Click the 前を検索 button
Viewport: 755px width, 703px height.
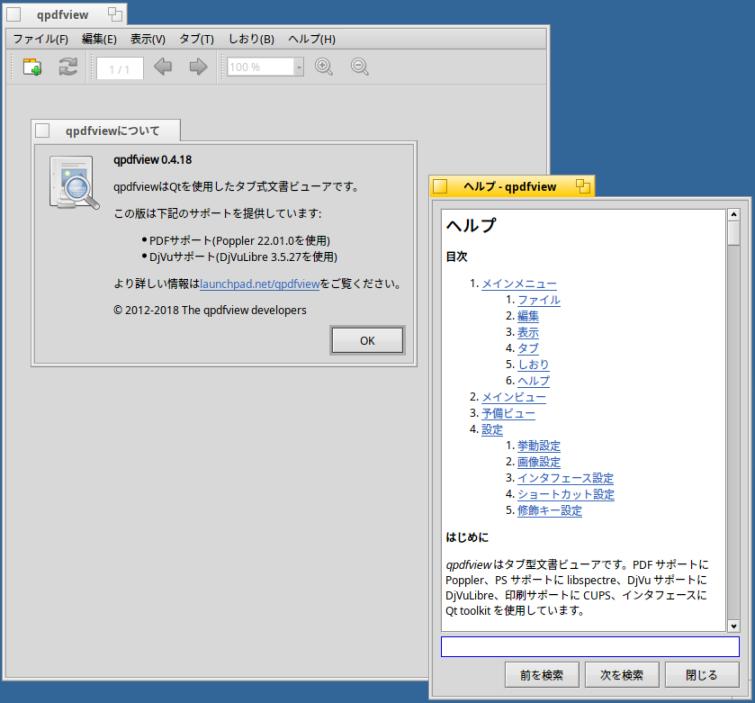click(x=542, y=675)
